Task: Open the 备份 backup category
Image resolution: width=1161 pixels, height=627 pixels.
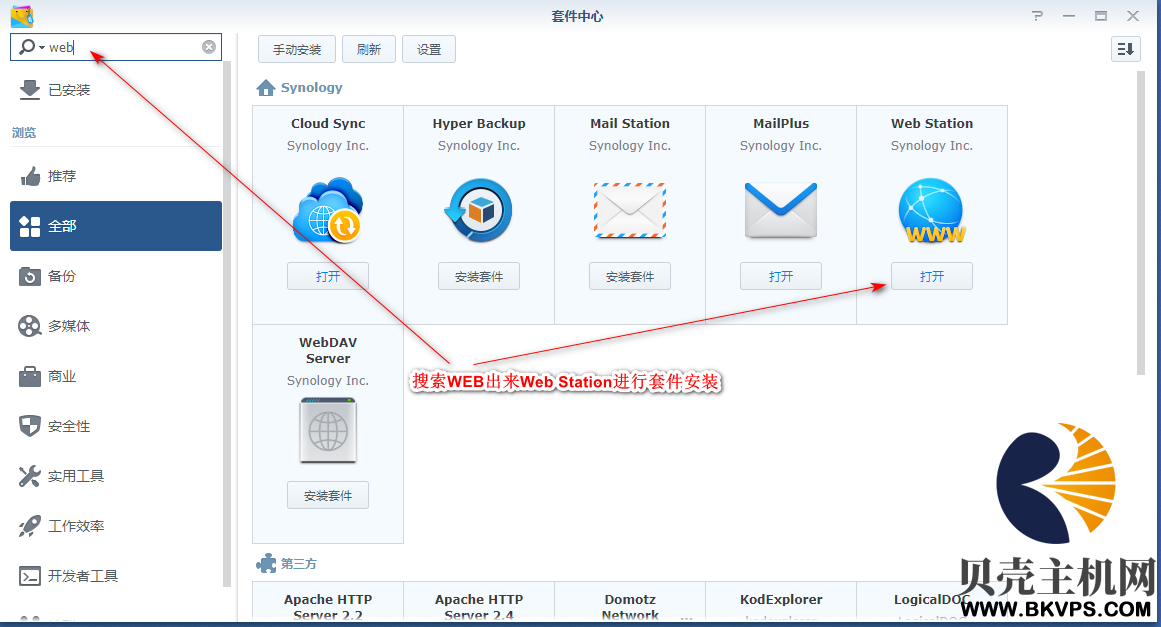Action: pos(116,276)
